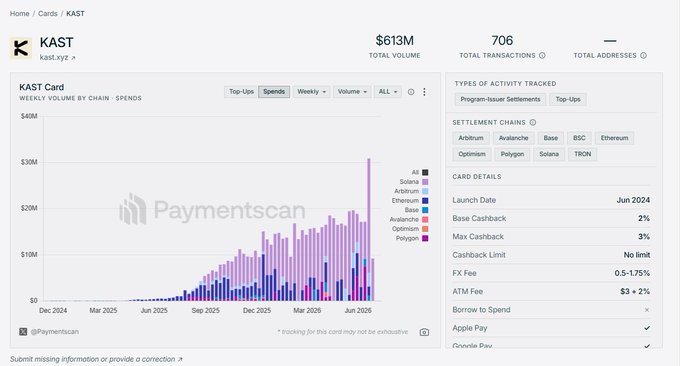Viewport: 680px width, 366px height.
Task: Open the ALL time range dropdown
Action: [x=388, y=92]
